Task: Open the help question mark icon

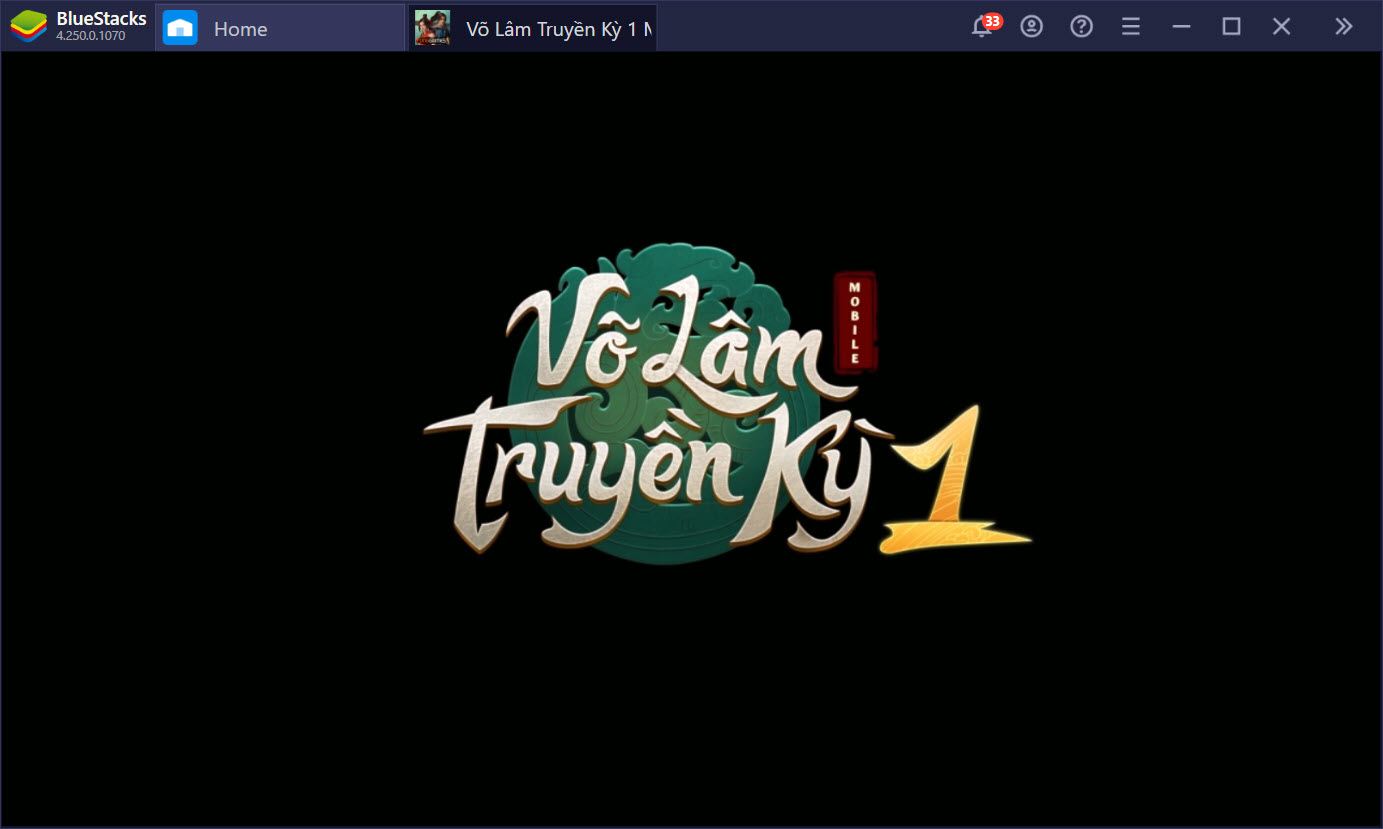Action: click(x=1081, y=27)
